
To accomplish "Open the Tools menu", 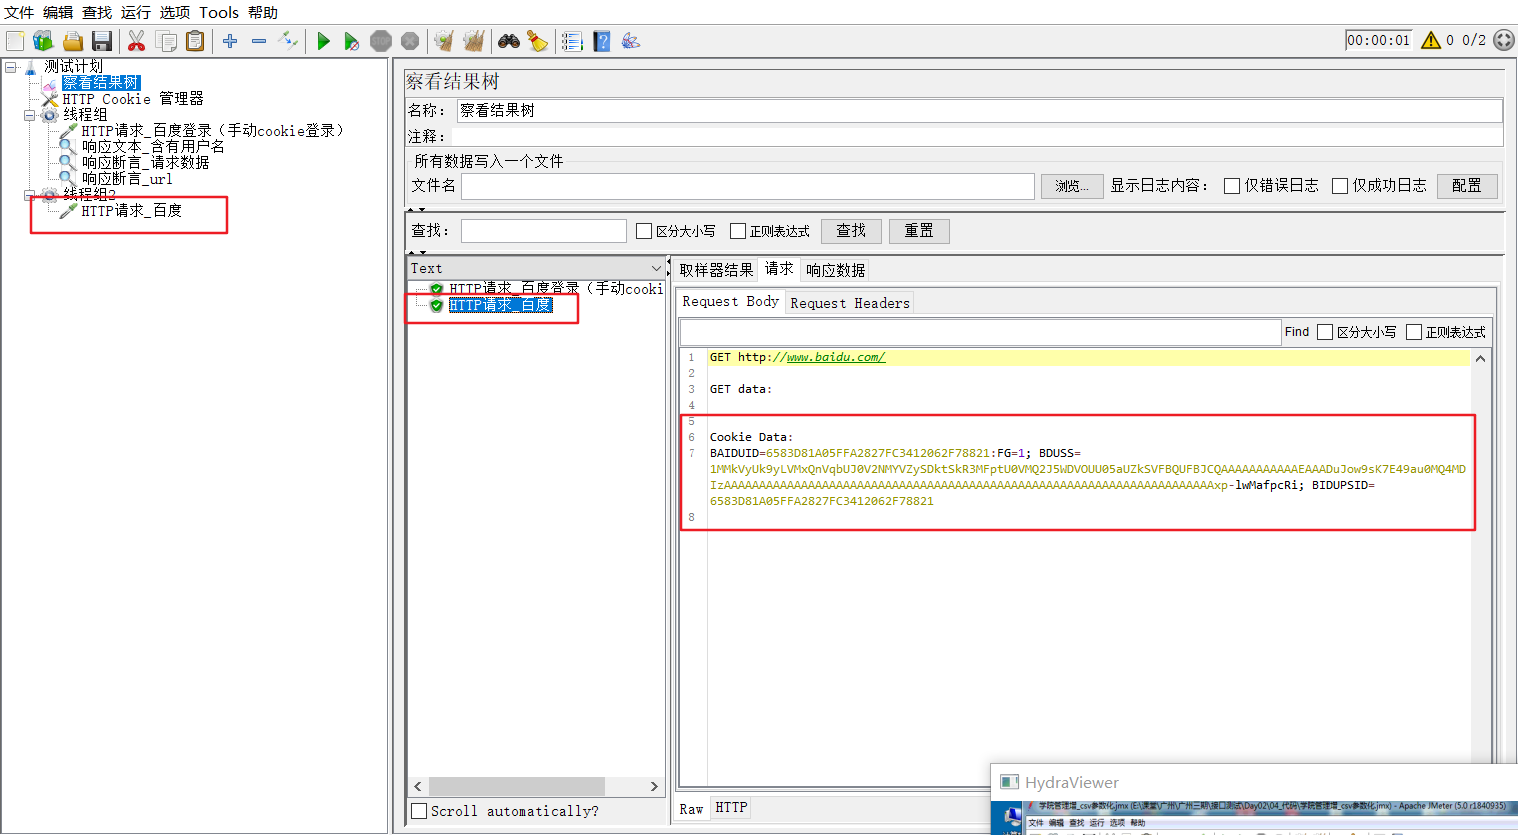I will click(x=218, y=12).
